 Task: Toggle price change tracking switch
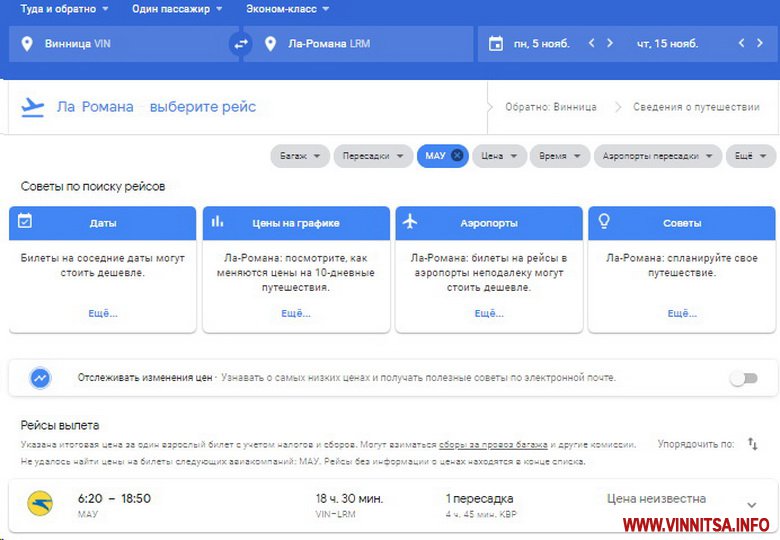click(743, 378)
